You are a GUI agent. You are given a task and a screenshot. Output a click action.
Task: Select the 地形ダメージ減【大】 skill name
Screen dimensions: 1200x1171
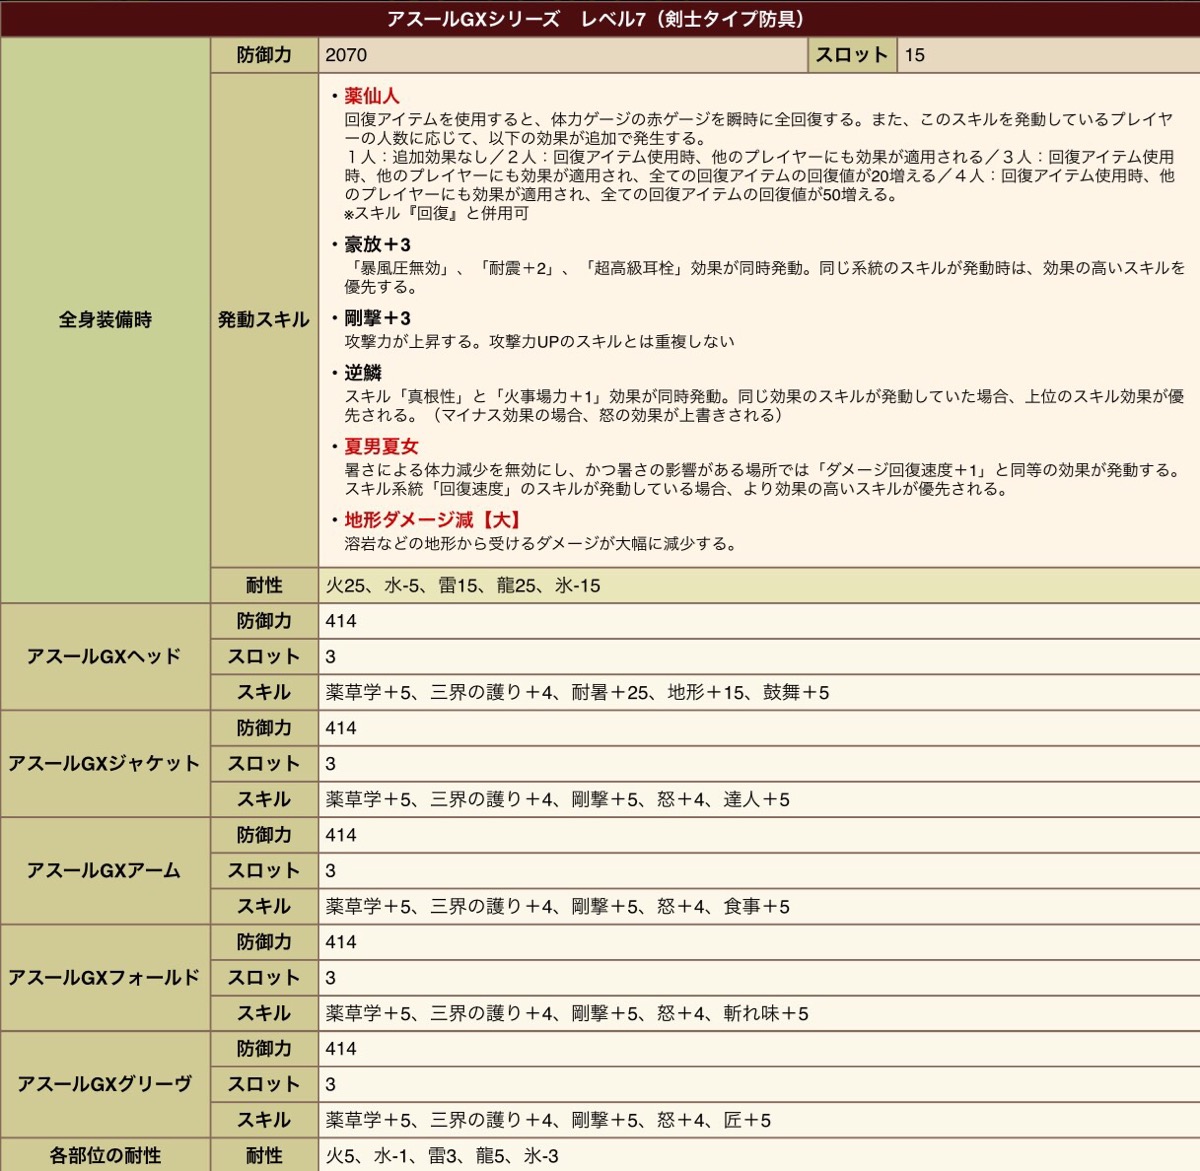point(432,520)
